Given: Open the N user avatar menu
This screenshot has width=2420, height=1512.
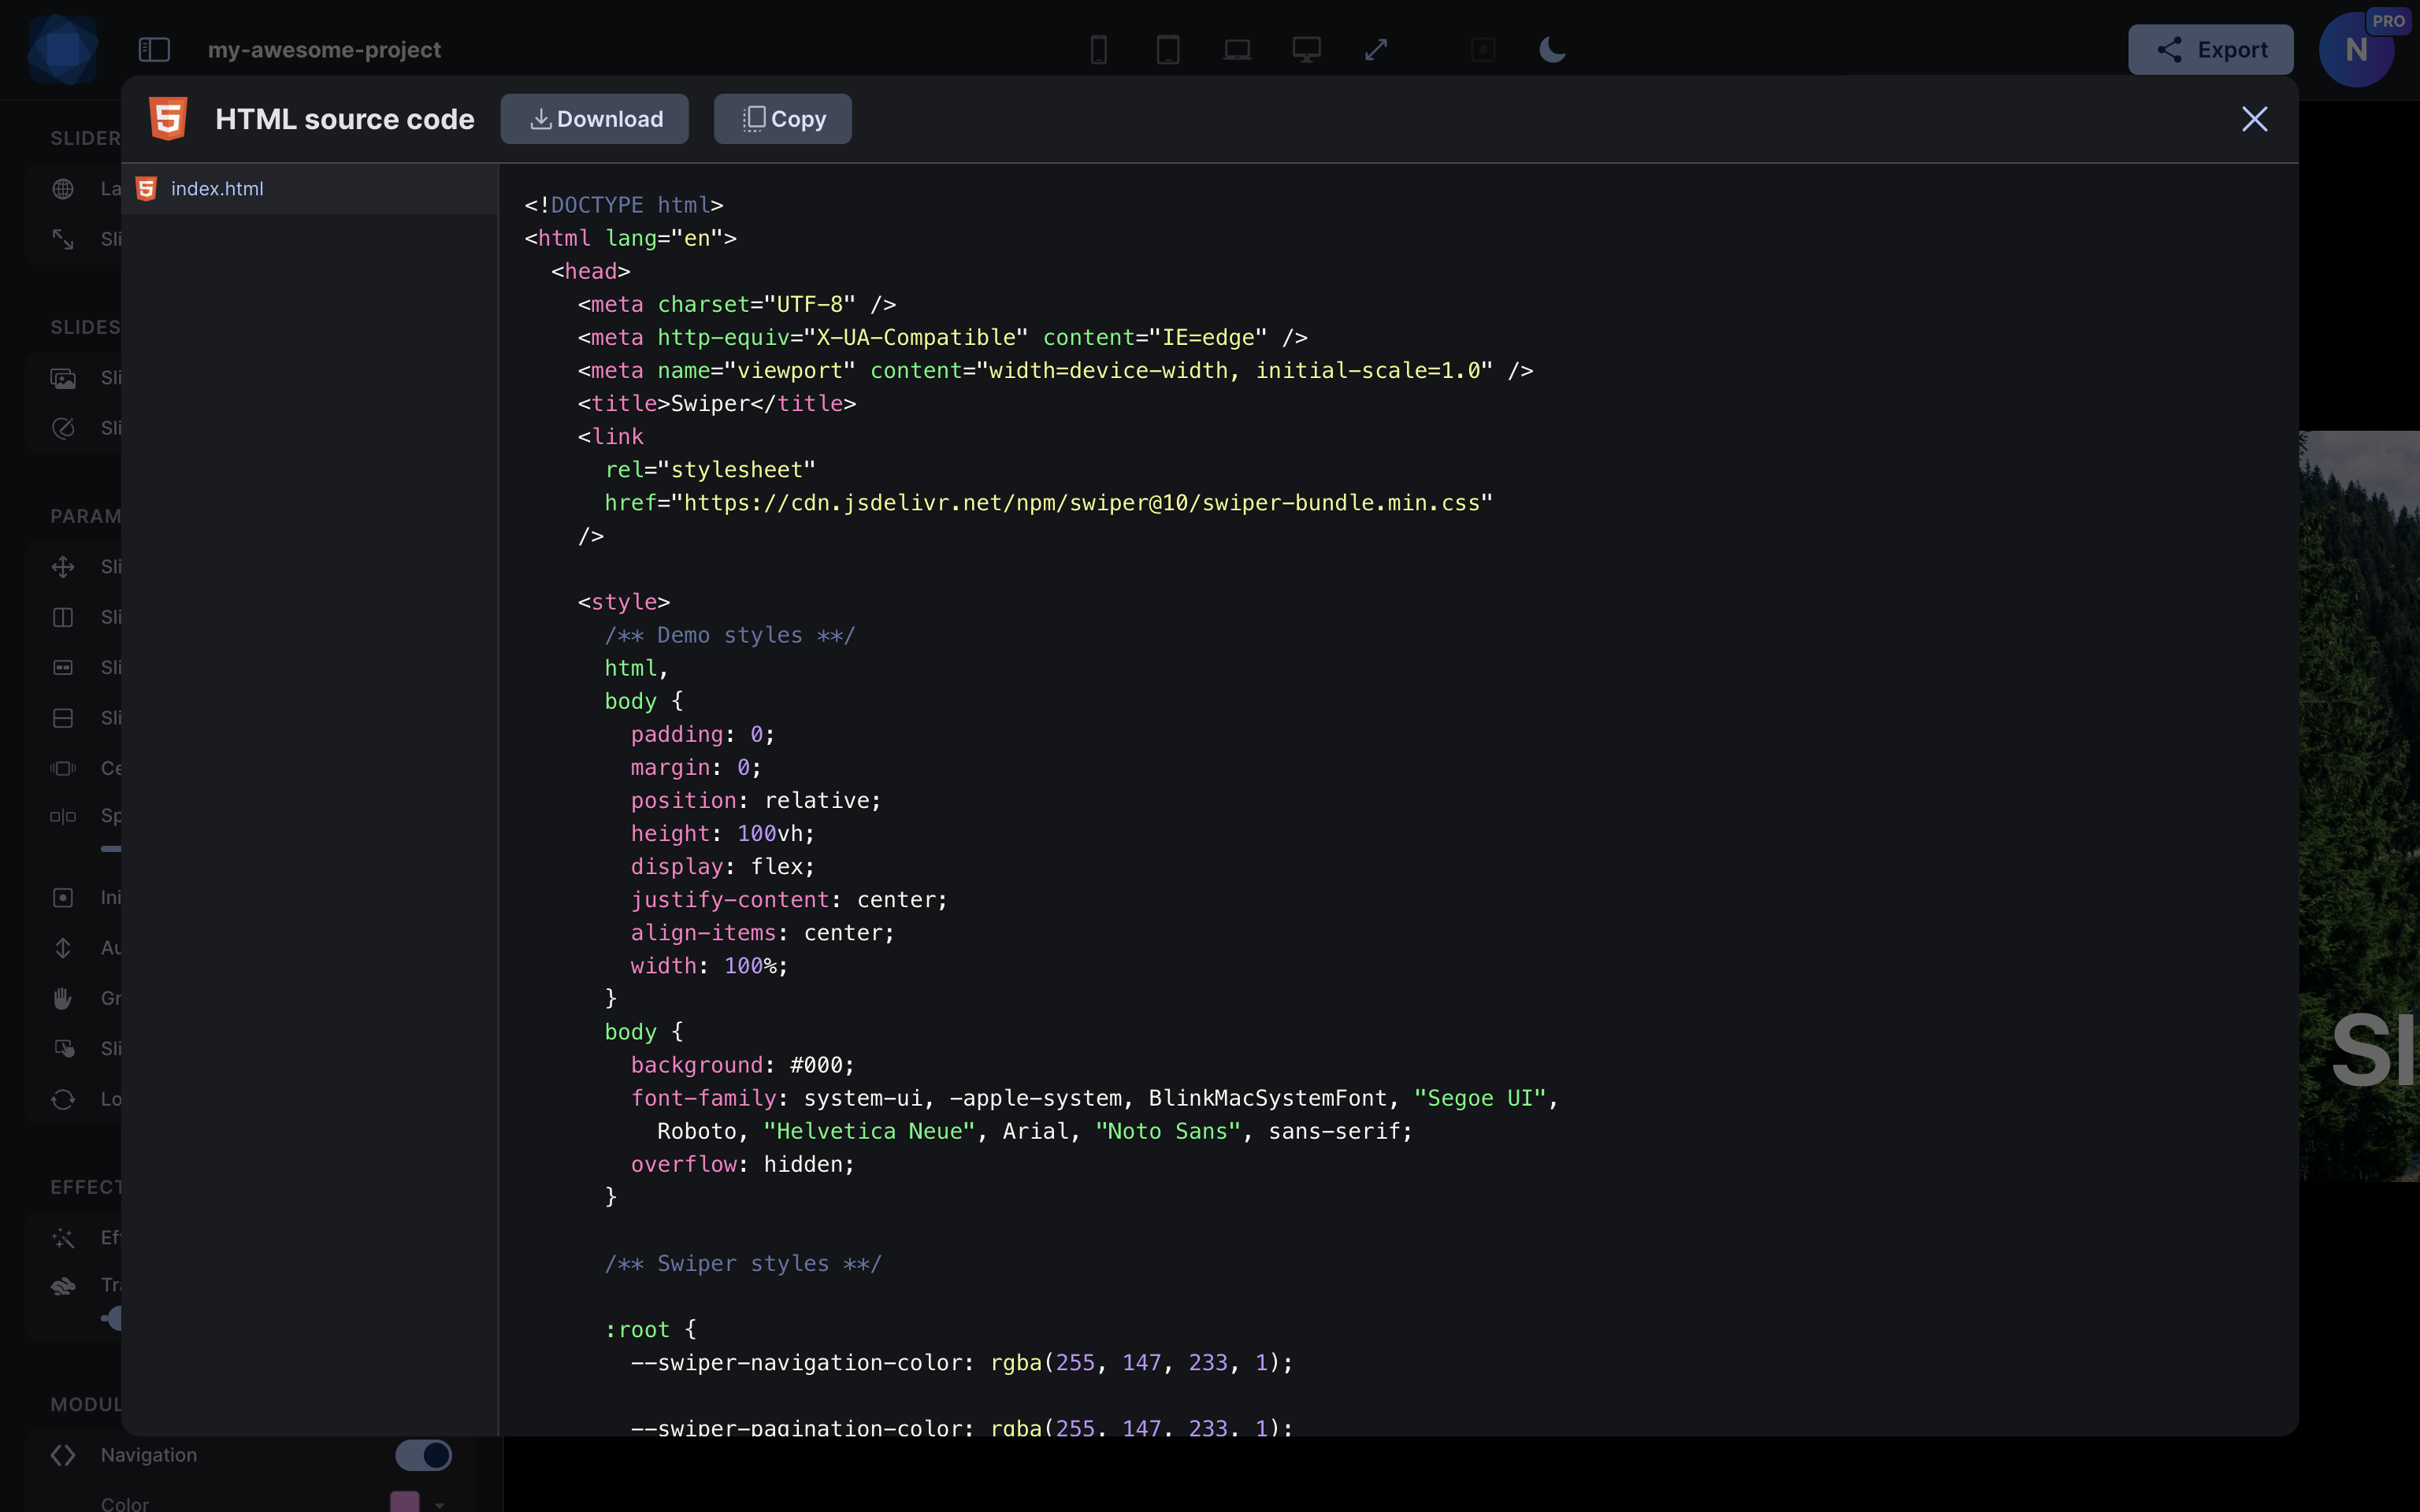Looking at the screenshot, I should pyautogui.click(x=2355, y=50).
